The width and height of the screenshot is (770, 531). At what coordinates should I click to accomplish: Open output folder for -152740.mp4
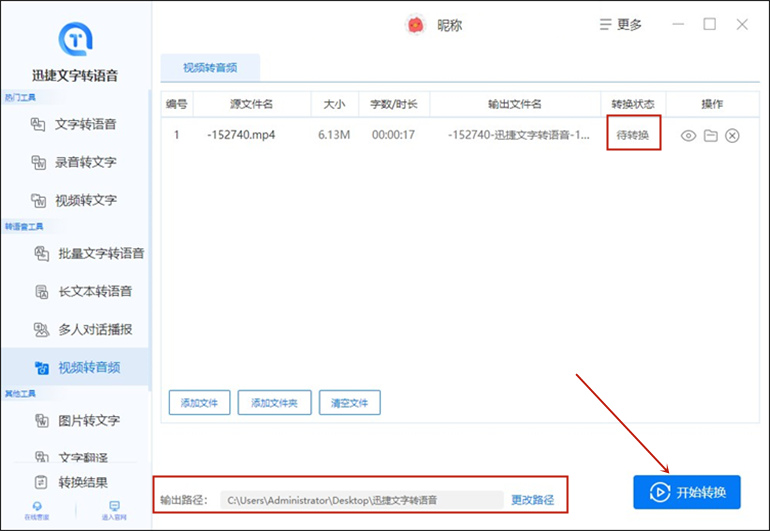point(711,136)
